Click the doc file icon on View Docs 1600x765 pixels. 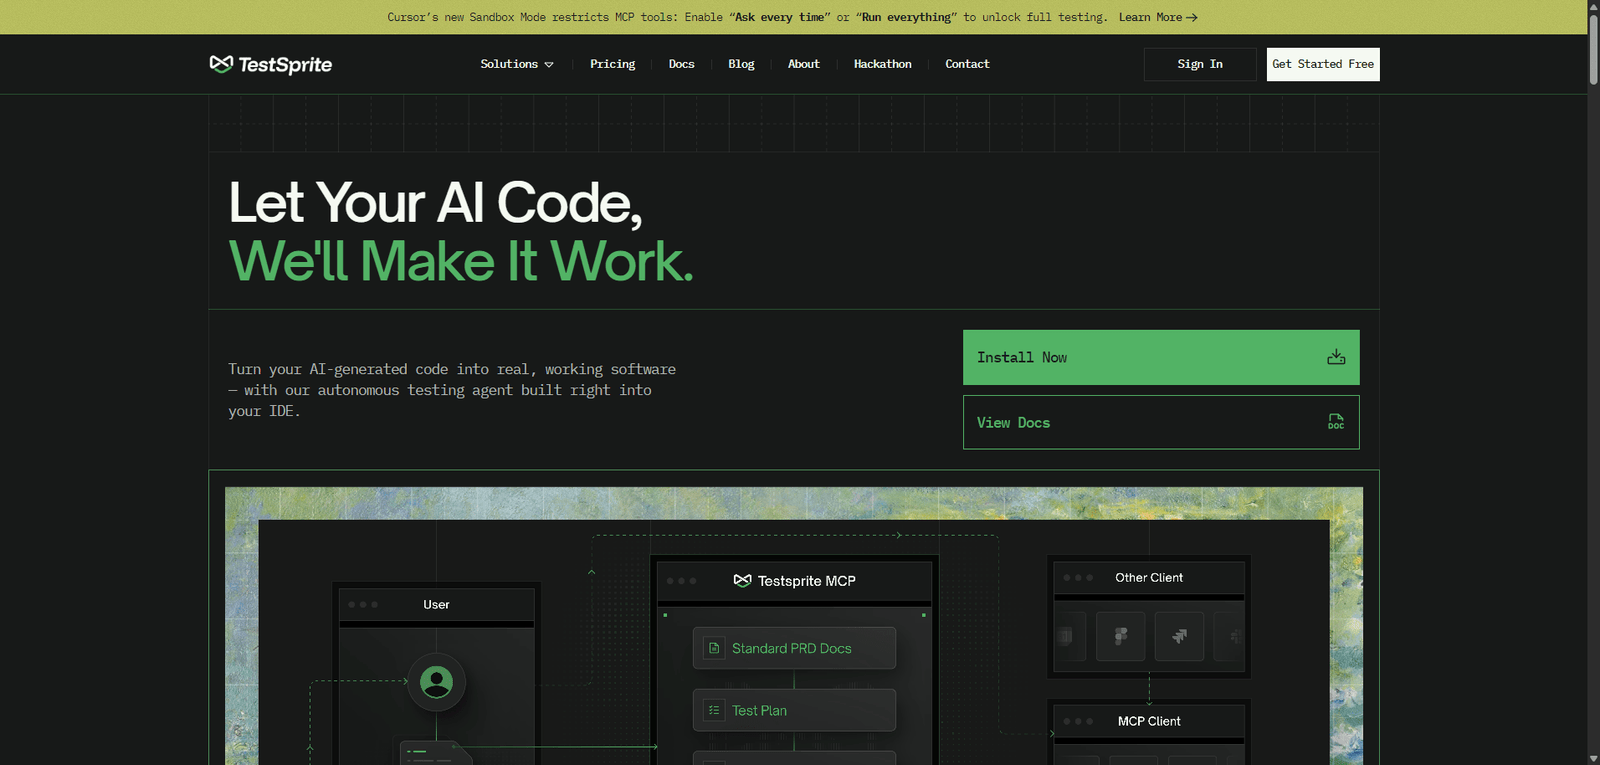coord(1336,422)
